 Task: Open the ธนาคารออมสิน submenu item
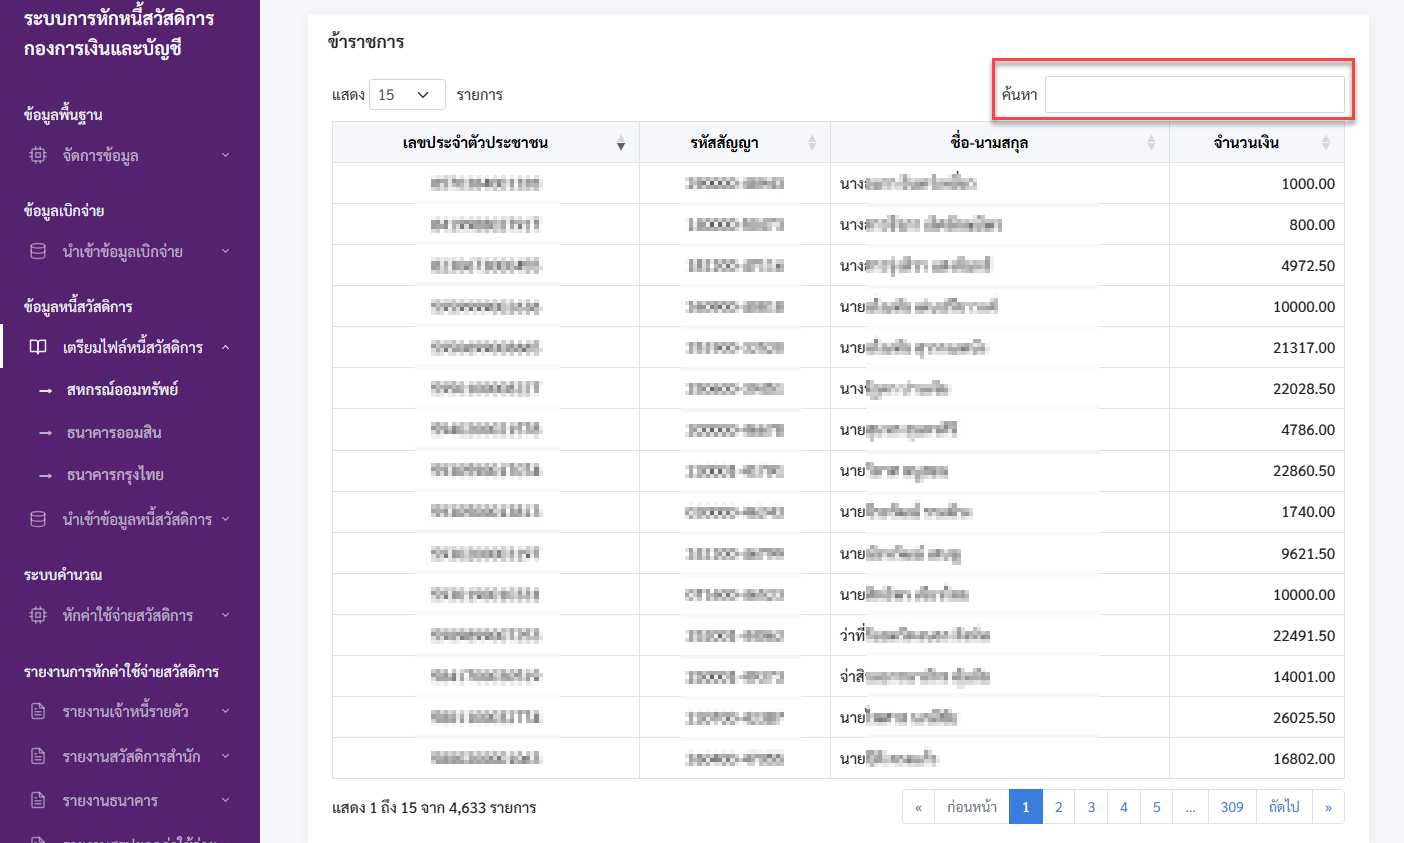click(114, 433)
